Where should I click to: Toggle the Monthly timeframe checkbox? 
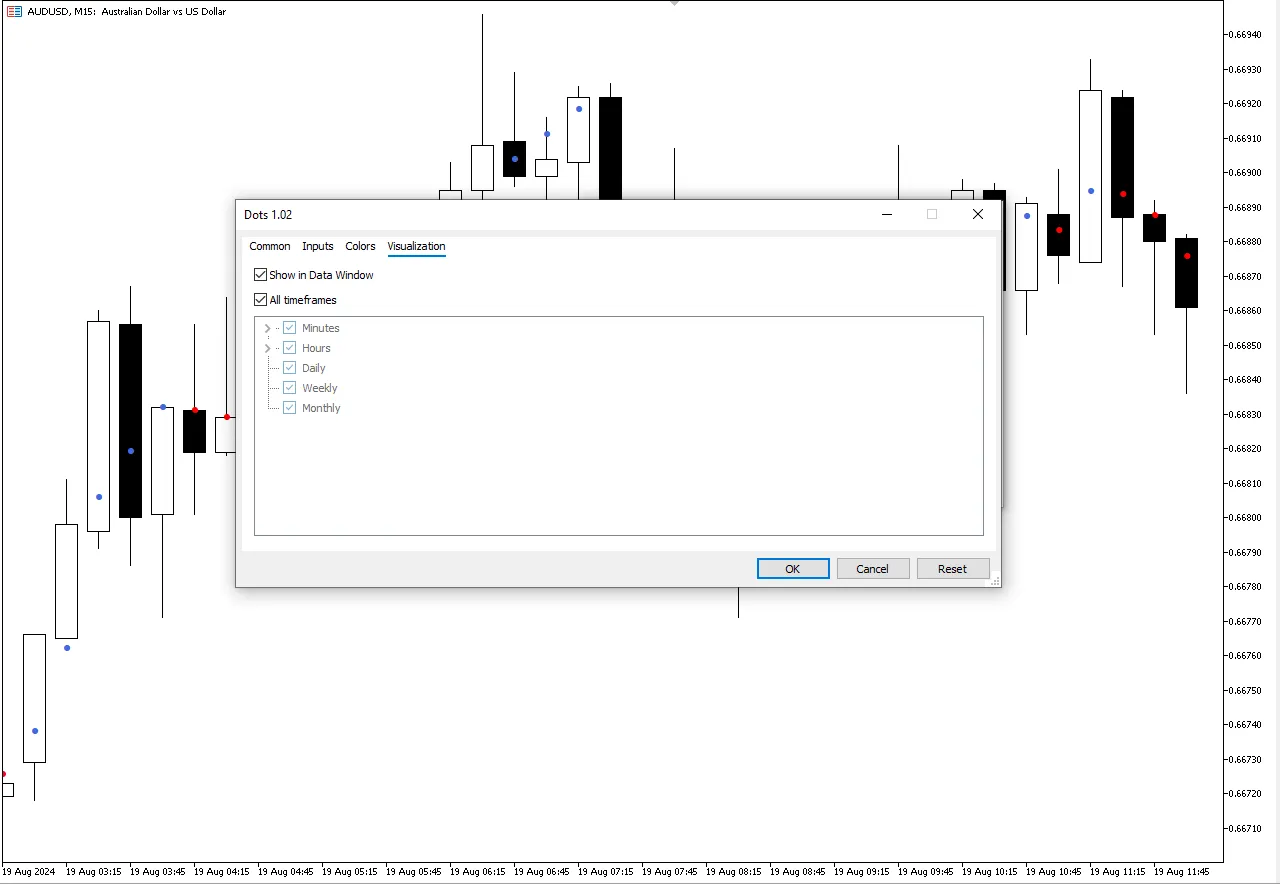[x=290, y=408]
